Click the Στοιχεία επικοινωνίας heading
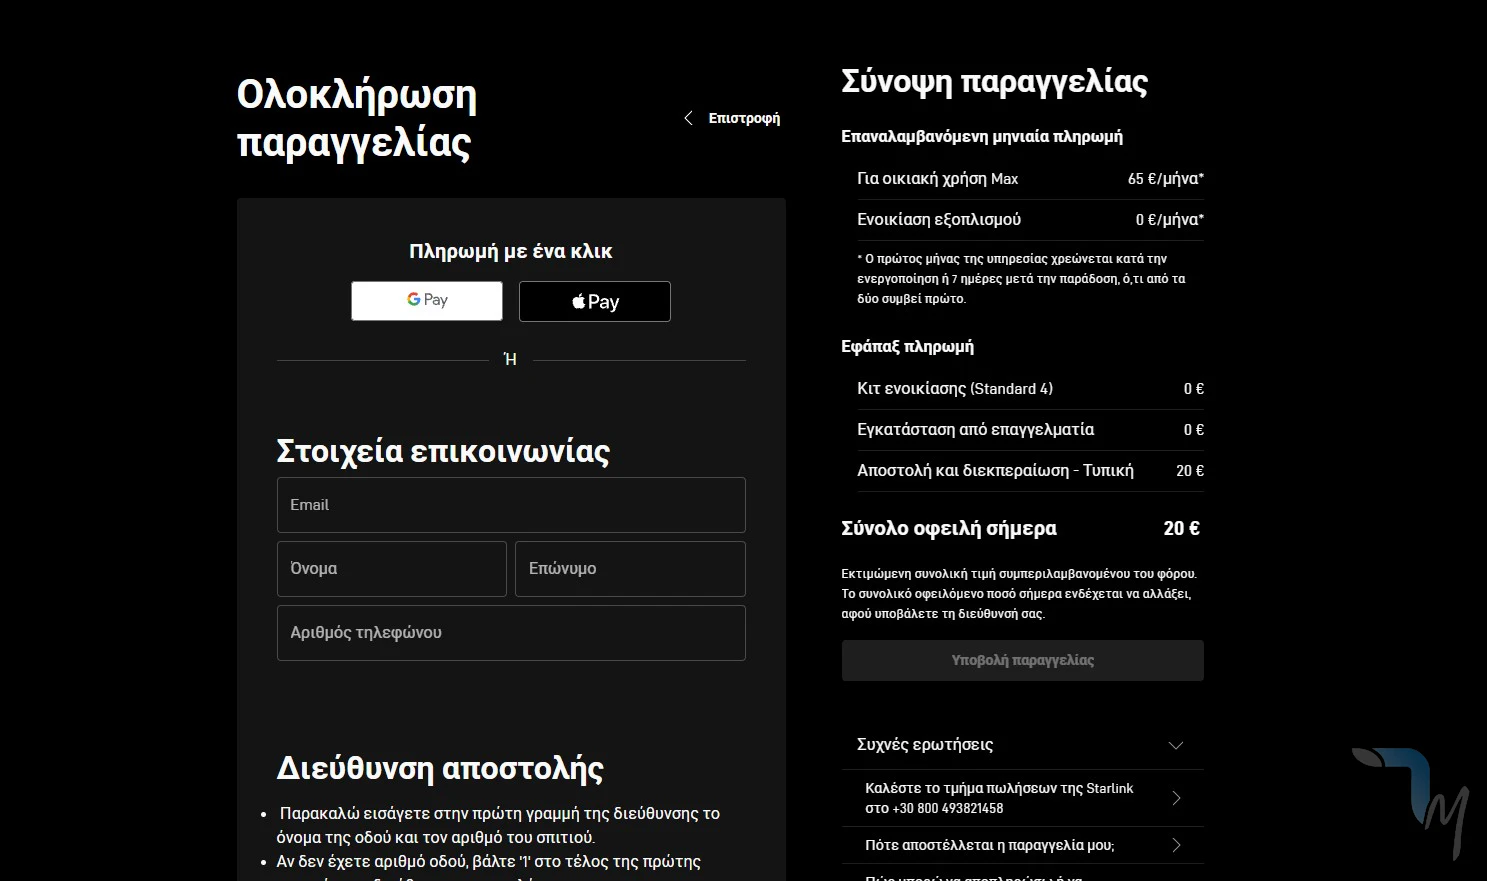This screenshot has width=1487, height=881. [443, 452]
